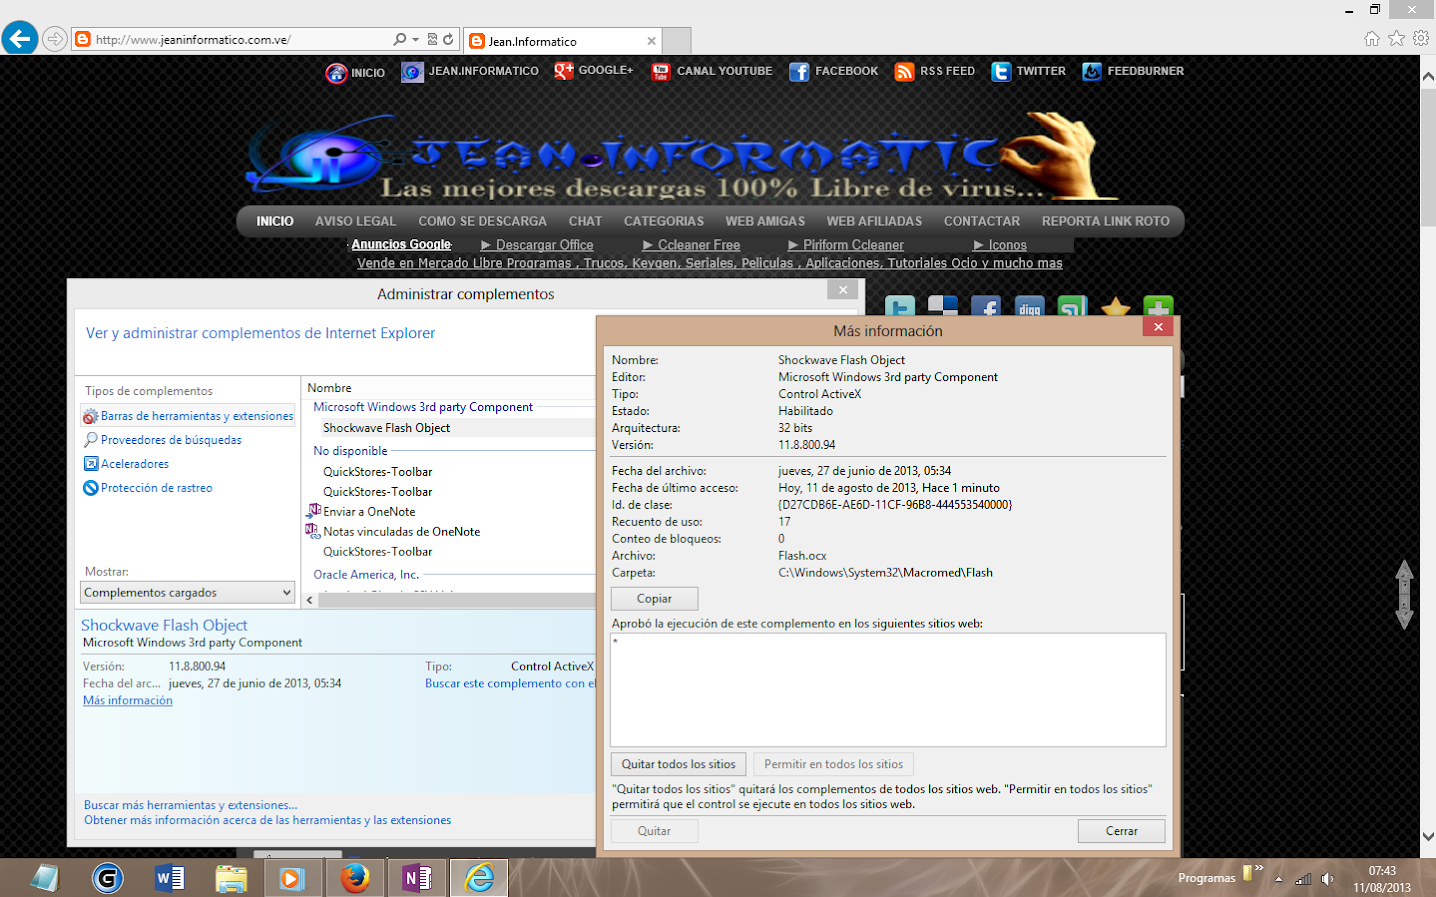Click the browser Forward arrow button
This screenshot has height=897, width=1436.
pos(55,39)
